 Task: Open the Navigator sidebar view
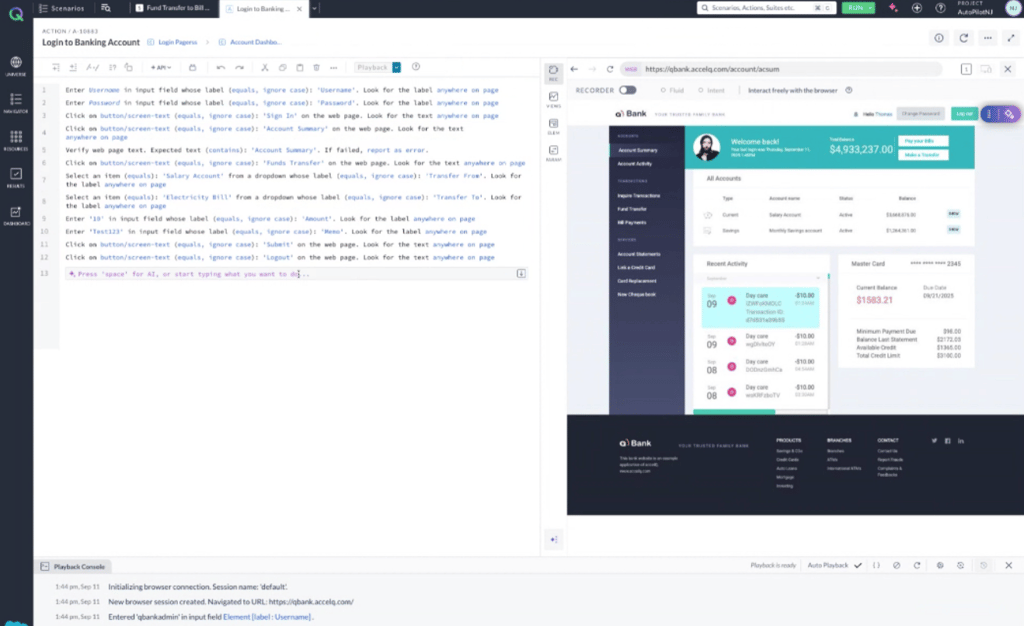point(16,102)
